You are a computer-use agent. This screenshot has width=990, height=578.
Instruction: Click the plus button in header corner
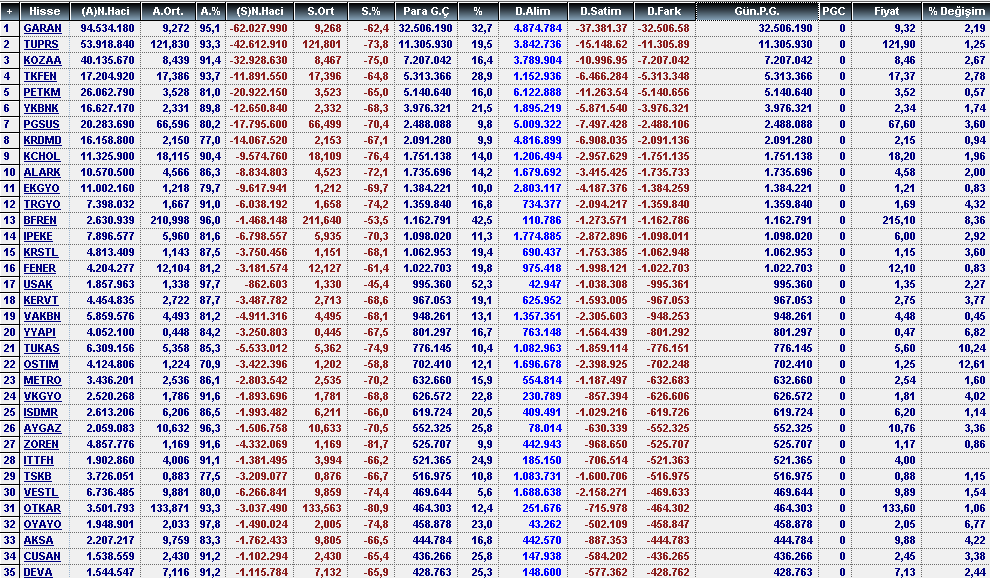point(9,11)
